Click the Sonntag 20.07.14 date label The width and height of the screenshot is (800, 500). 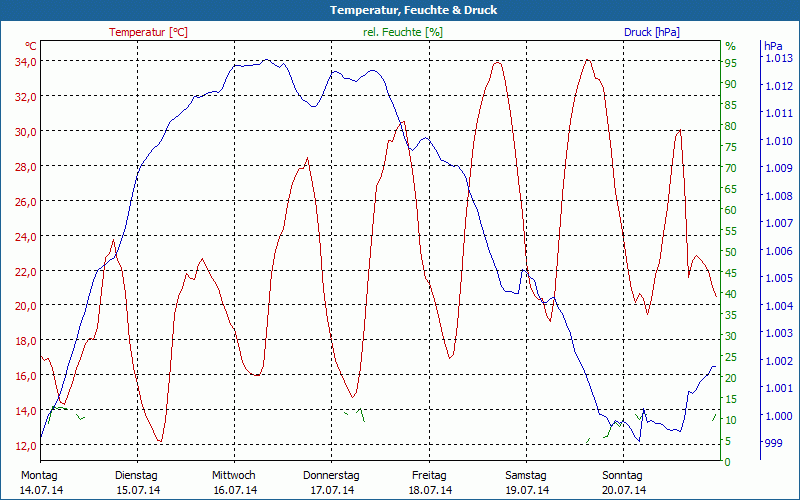tap(623, 482)
